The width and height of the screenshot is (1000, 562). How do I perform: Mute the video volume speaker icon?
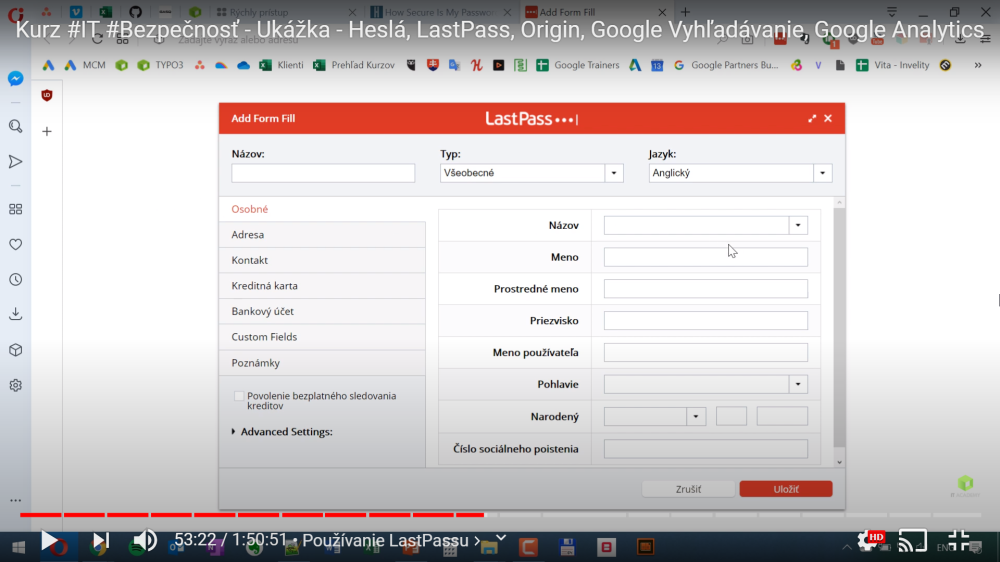[145, 541]
